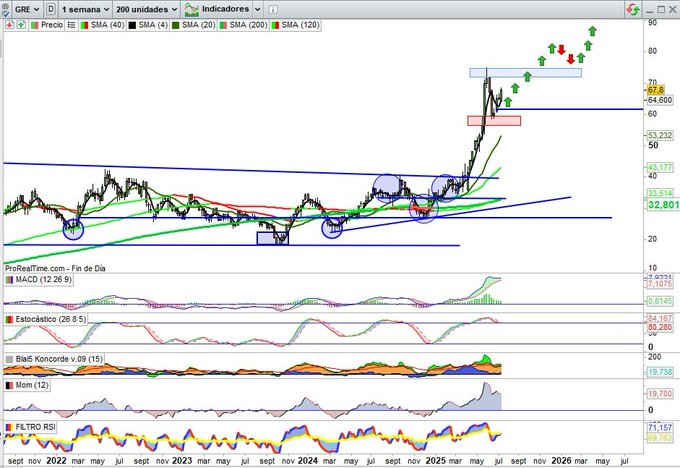Image resolution: width=680 pixels, height=468 pixels.
Task: Click the 2024 year label on time axis
Action: point(308,461)
